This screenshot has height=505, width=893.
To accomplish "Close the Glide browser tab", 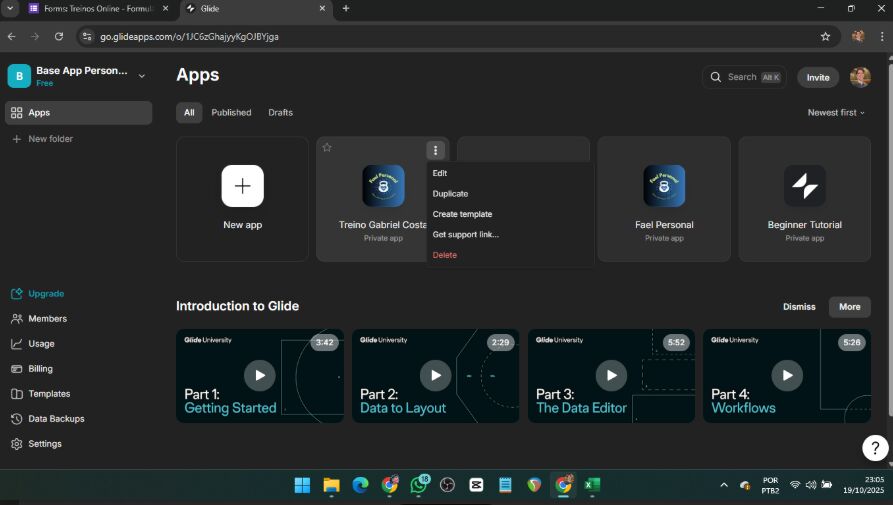I will coord(322,9).
